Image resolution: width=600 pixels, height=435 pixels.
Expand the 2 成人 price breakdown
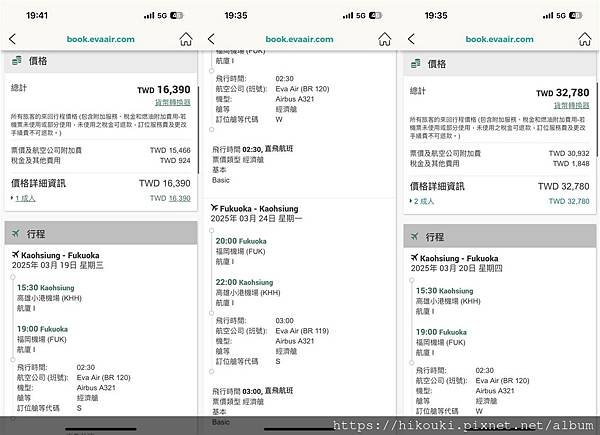click(424, 201)
